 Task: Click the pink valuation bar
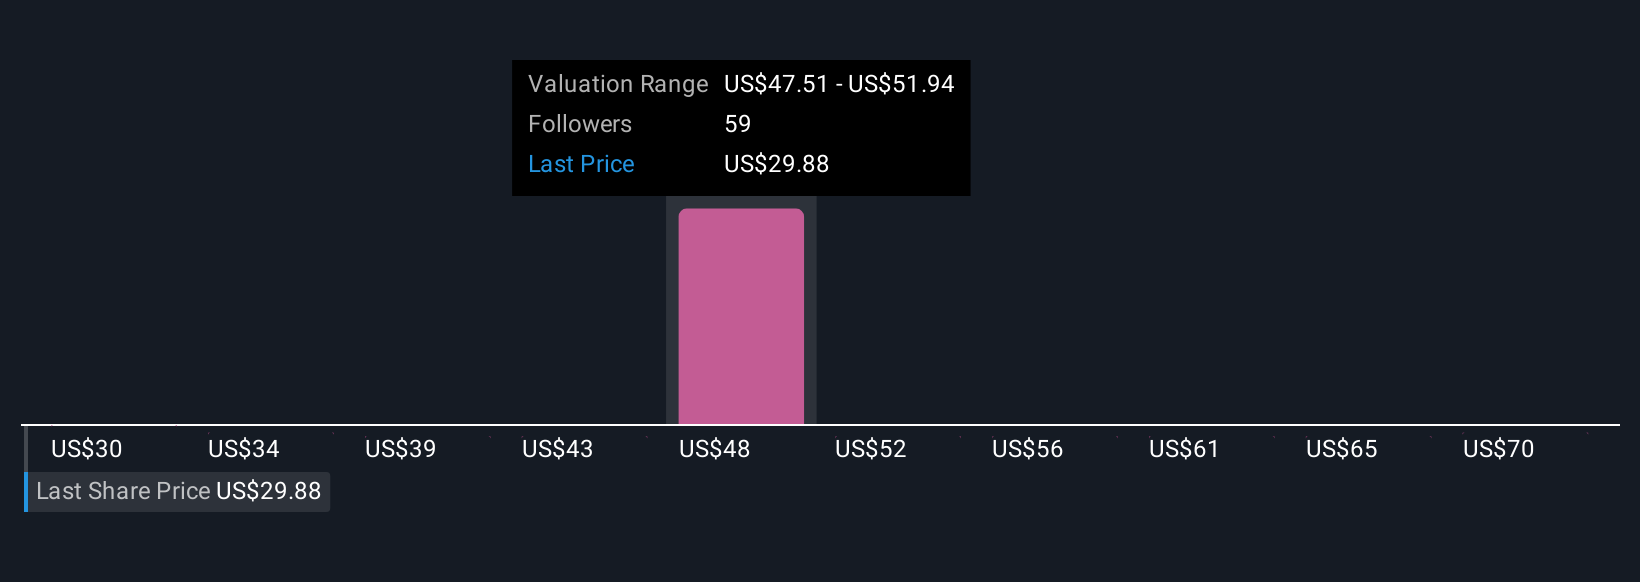coord(741,316)
